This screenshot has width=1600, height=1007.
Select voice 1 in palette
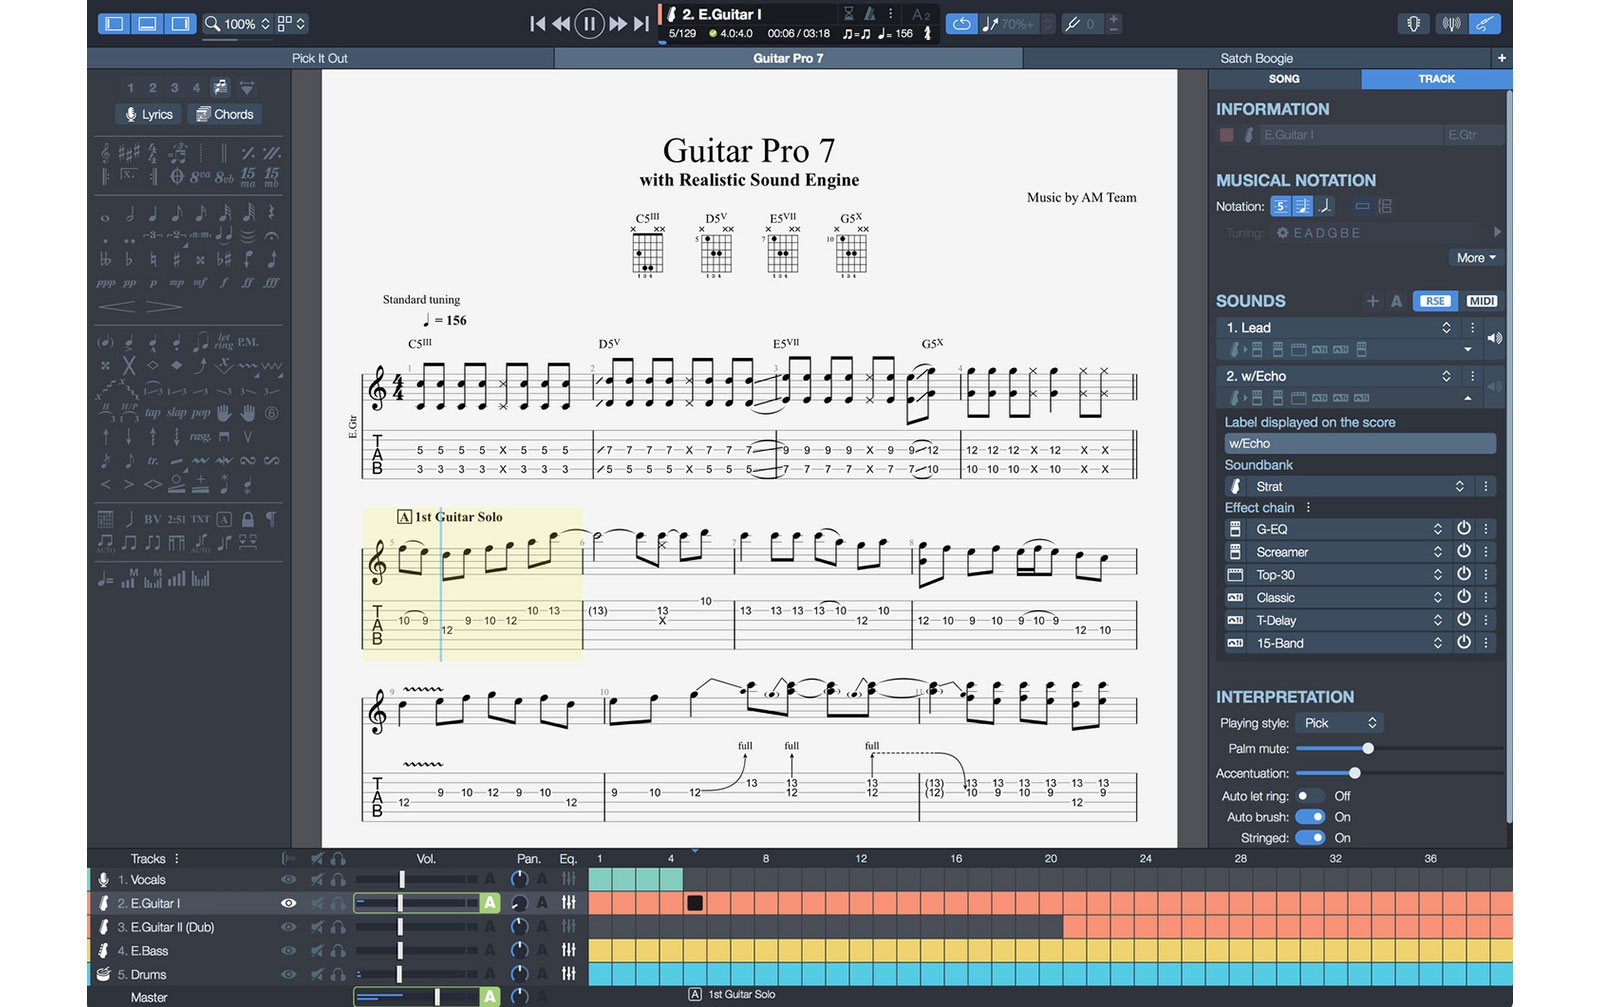point(130,87)
